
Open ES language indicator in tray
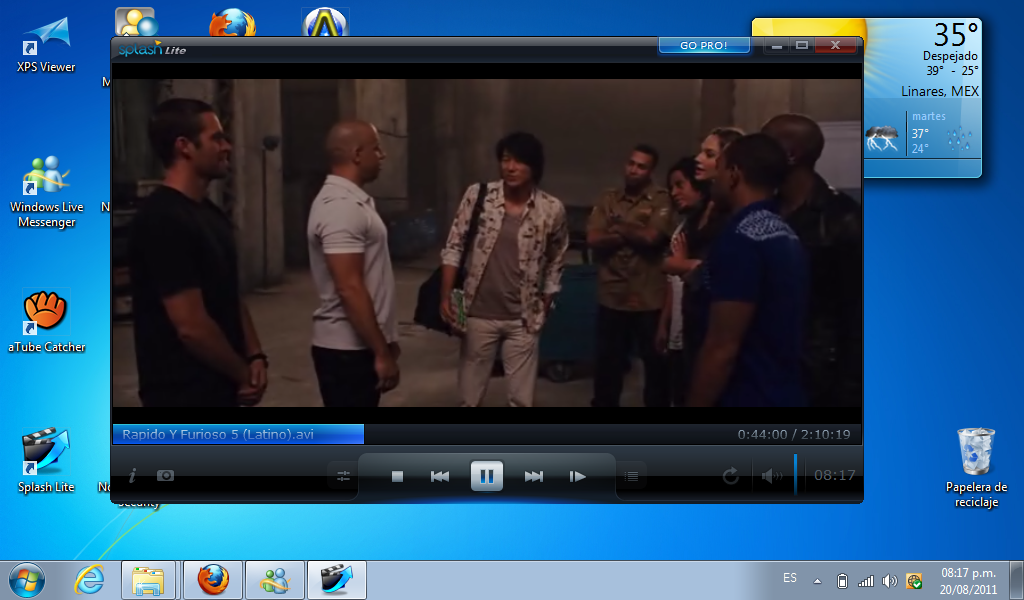click(x=790, y=578)
